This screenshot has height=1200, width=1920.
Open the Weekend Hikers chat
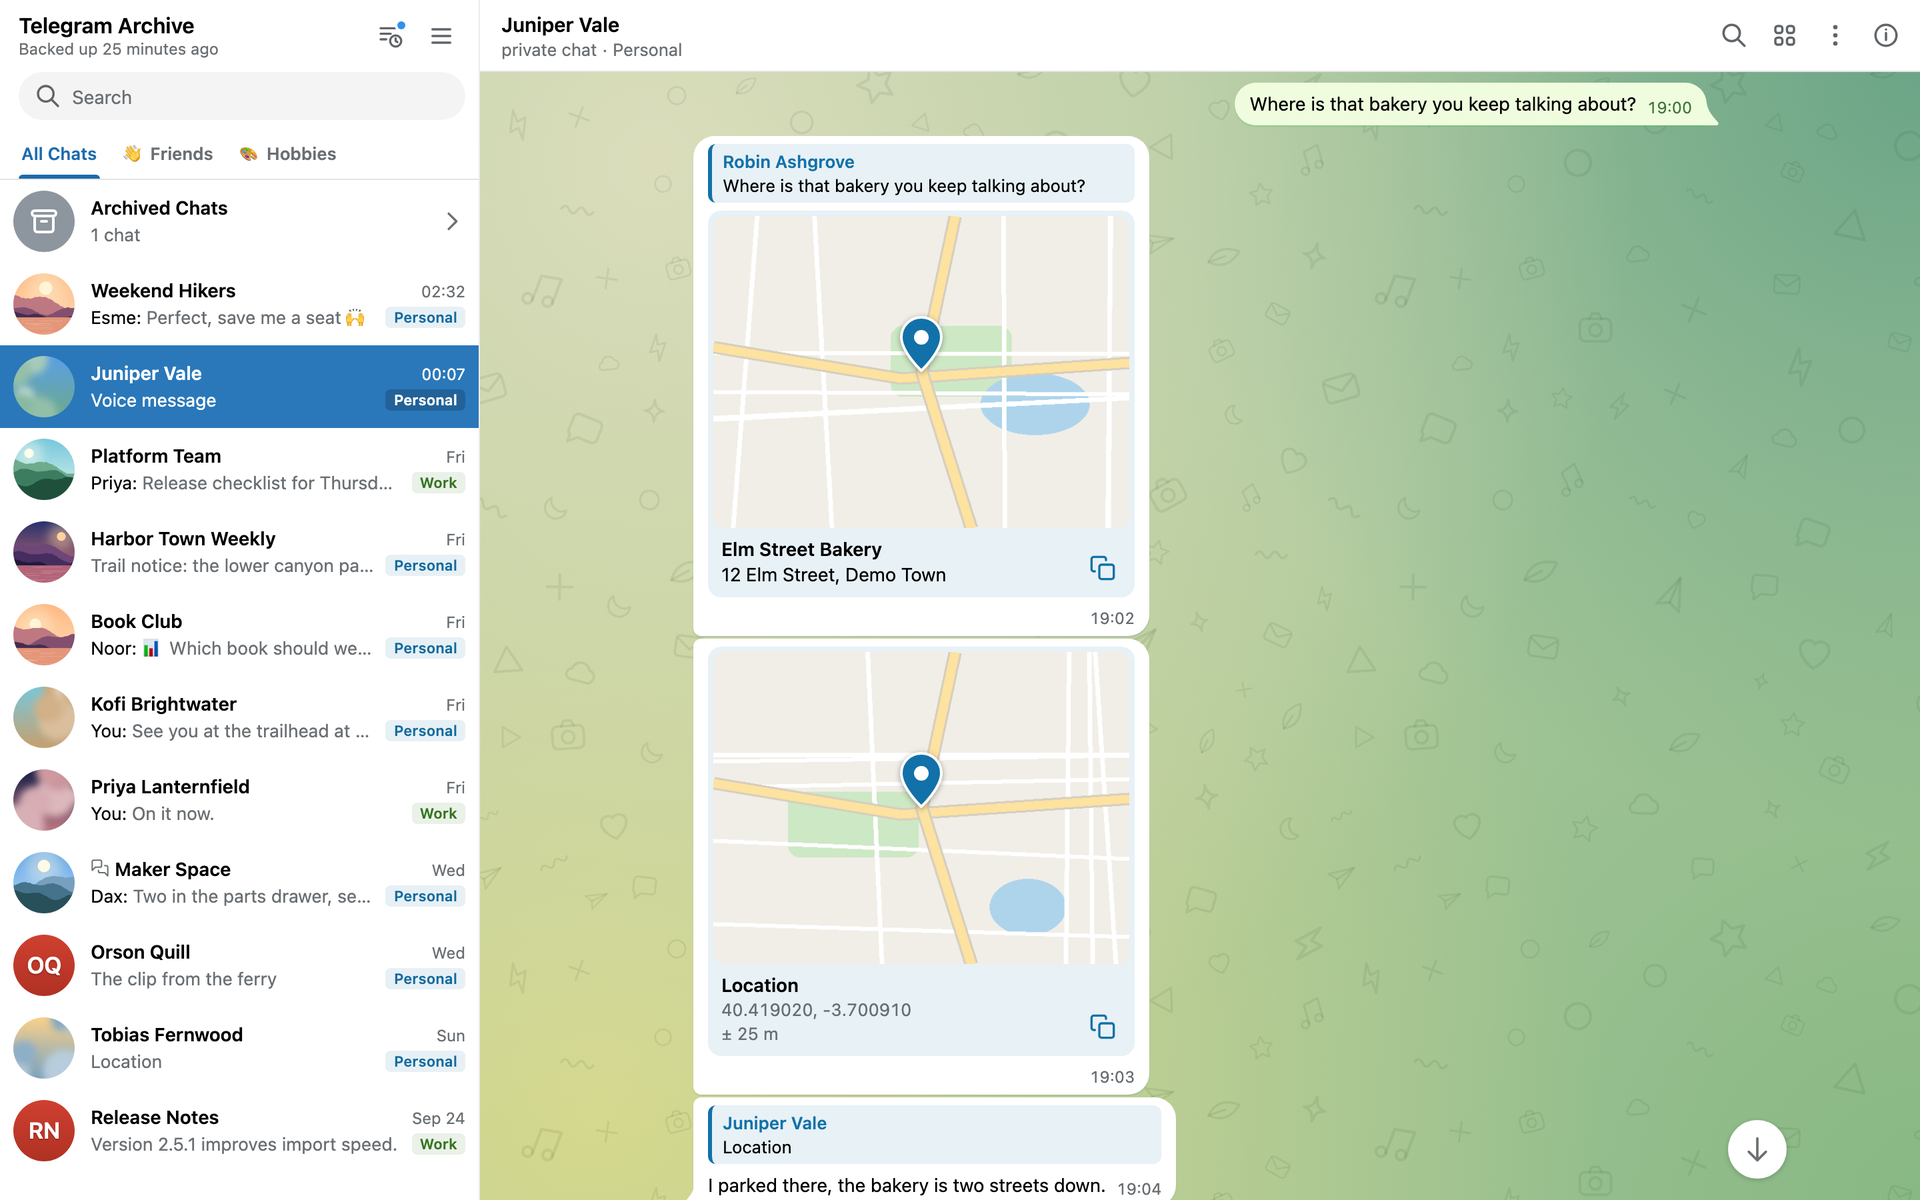point(240,304)
